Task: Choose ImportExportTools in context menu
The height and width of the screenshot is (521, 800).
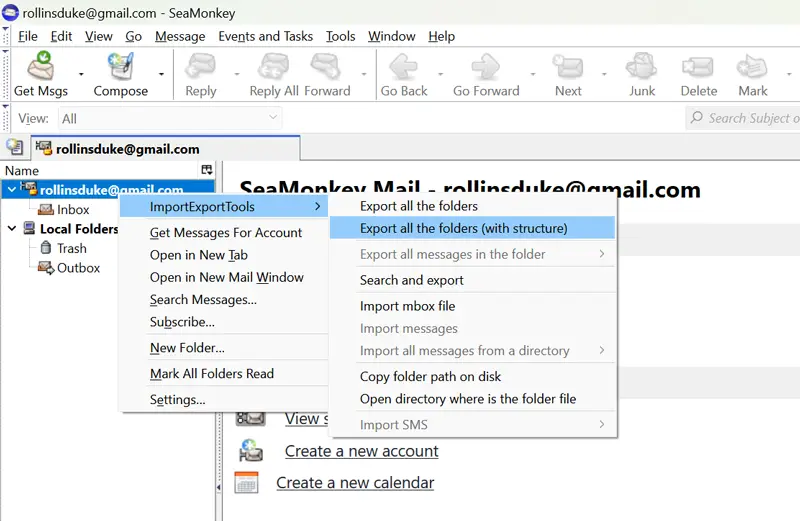Action: 224,206
